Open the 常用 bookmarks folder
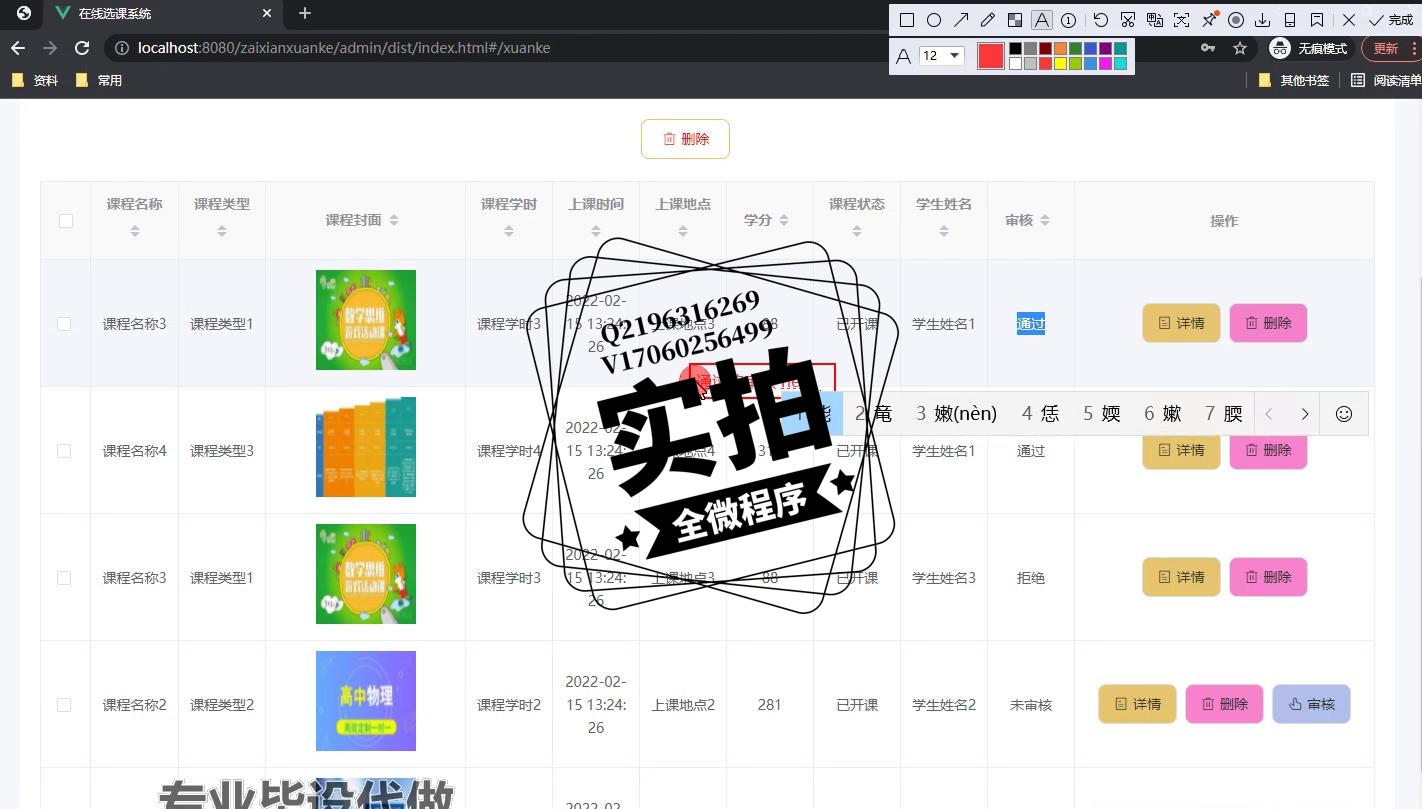Viewport: 1422px width, 809px height. pos(99,80)
